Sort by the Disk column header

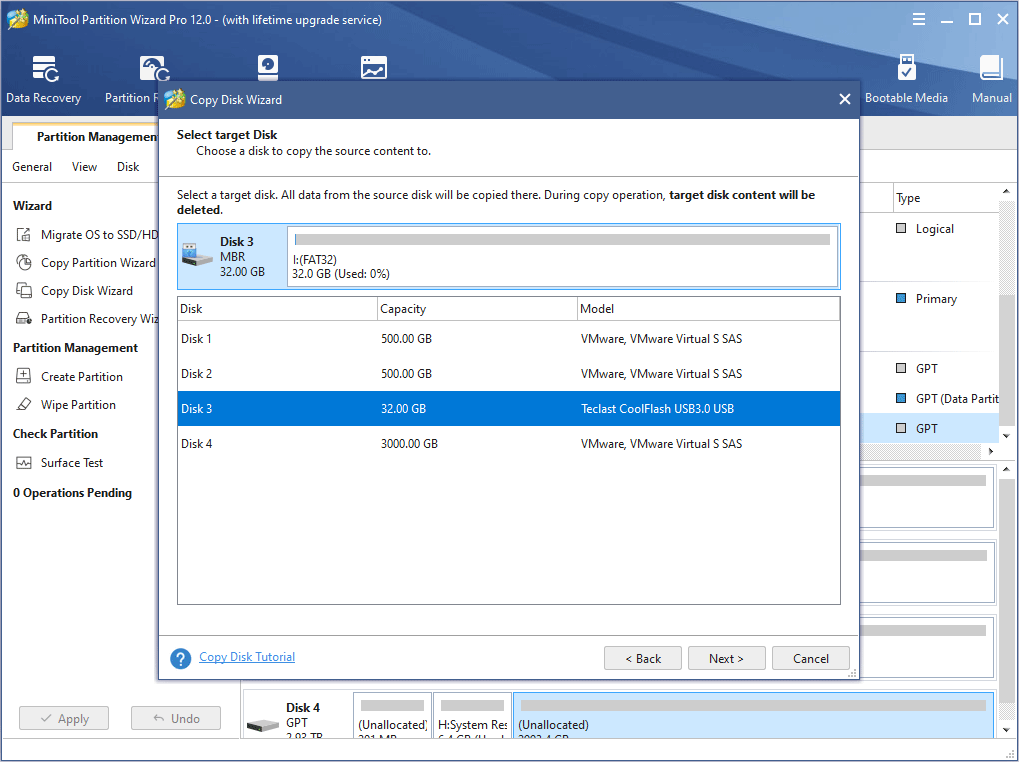pos(277,309)
